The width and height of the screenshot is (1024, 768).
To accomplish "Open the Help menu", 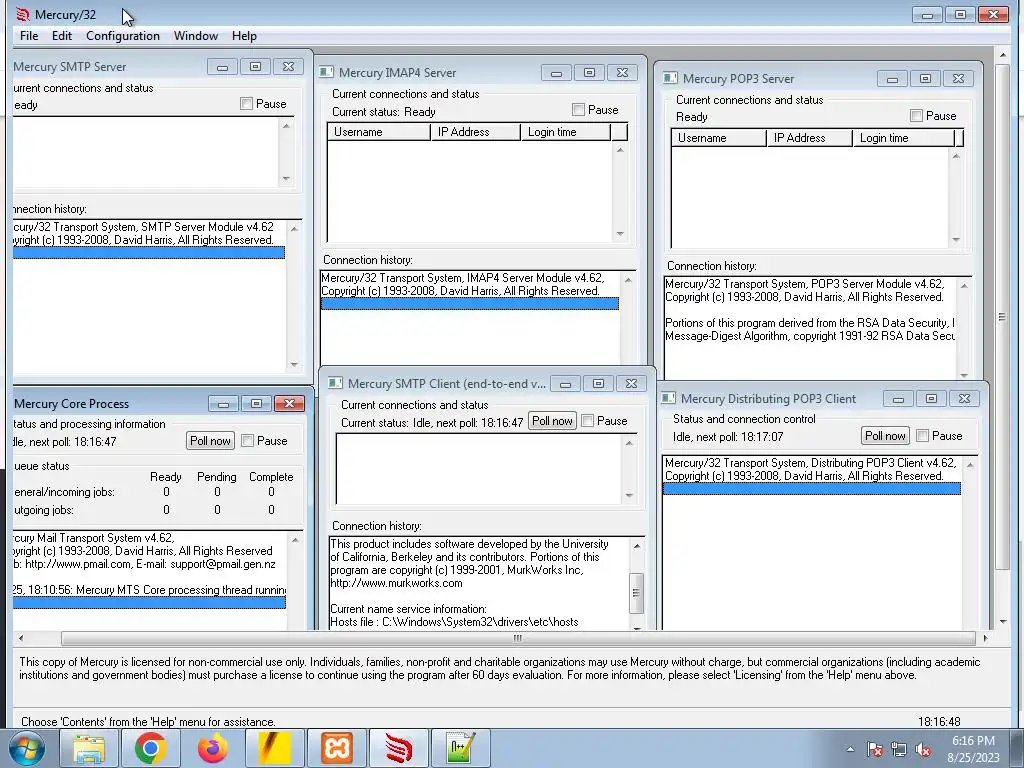I will (244, 36).
